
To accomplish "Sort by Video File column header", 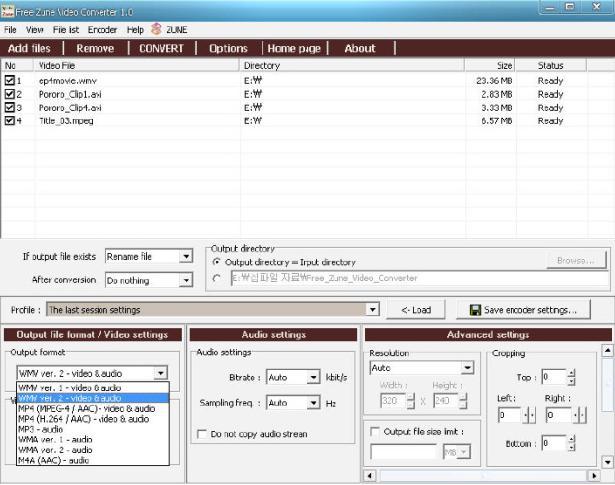I will (x=137, y=65).
